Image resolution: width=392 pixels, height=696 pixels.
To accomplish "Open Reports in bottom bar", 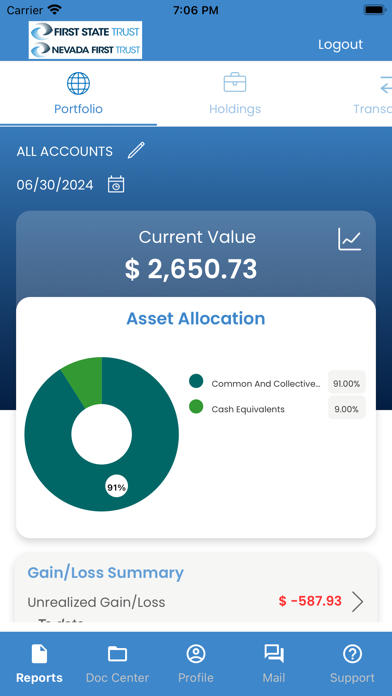I will [40, 664].
